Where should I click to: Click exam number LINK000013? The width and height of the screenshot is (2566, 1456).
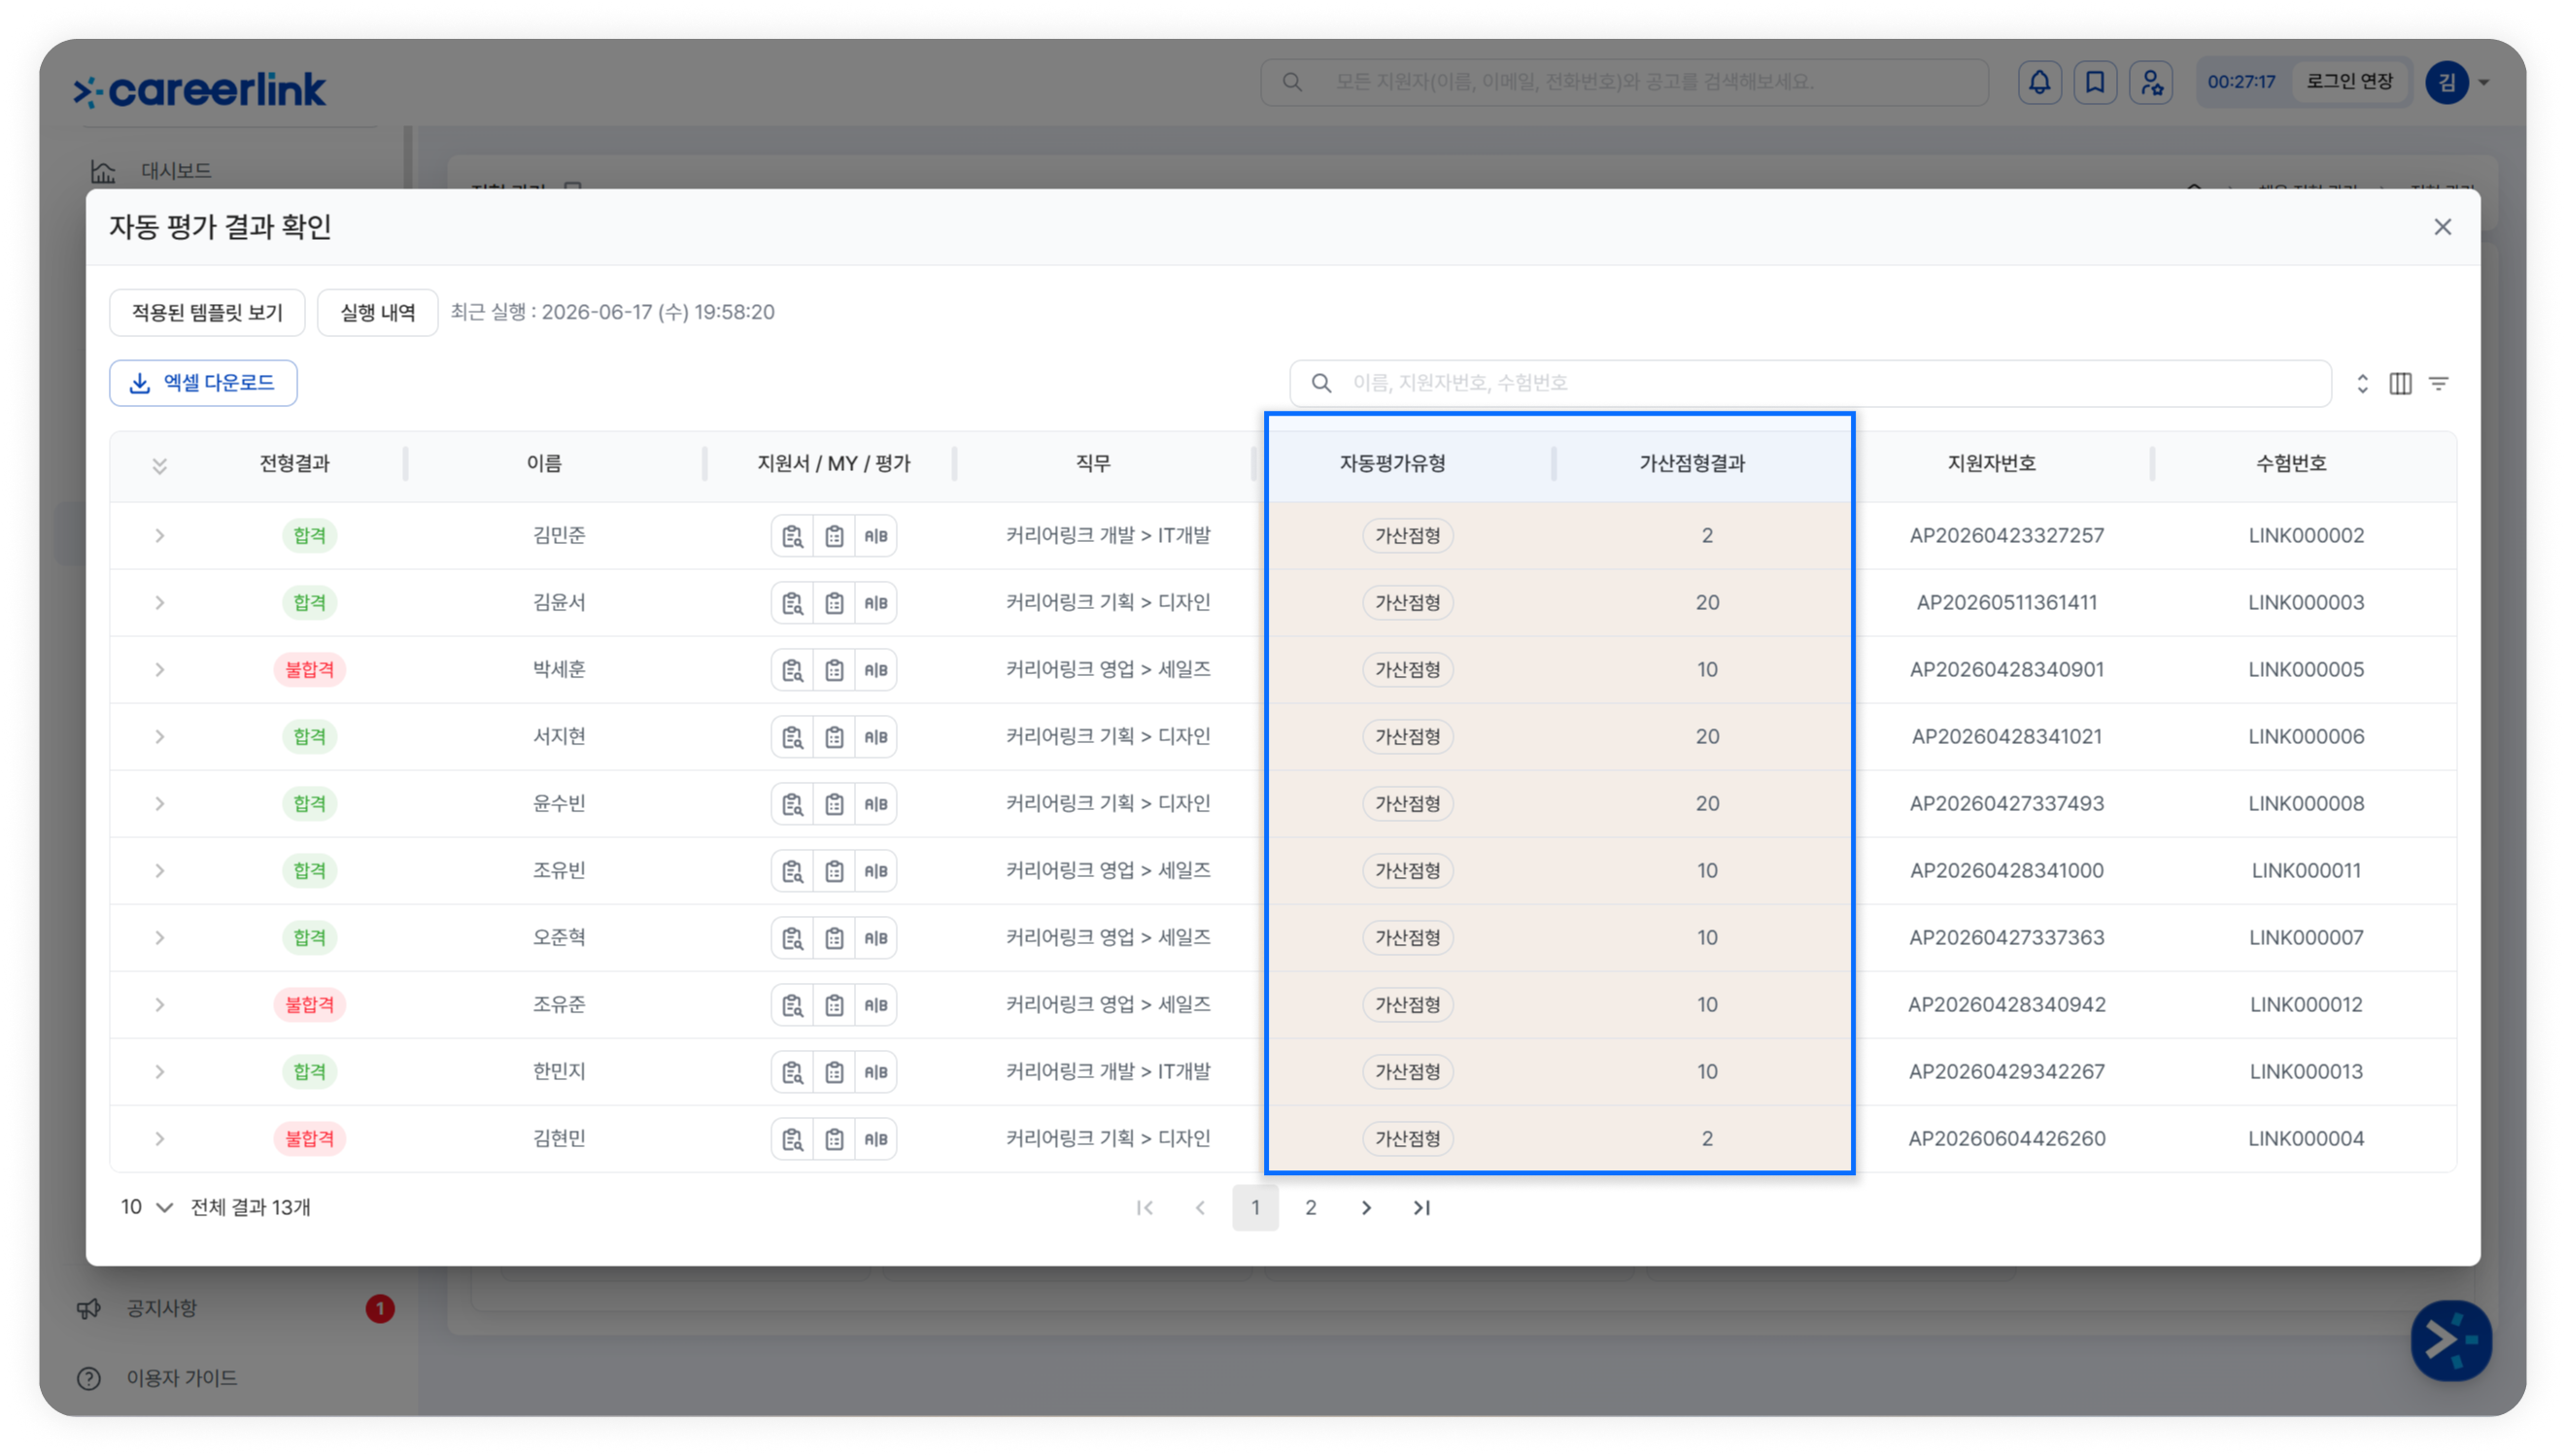click(2306, 1072)
